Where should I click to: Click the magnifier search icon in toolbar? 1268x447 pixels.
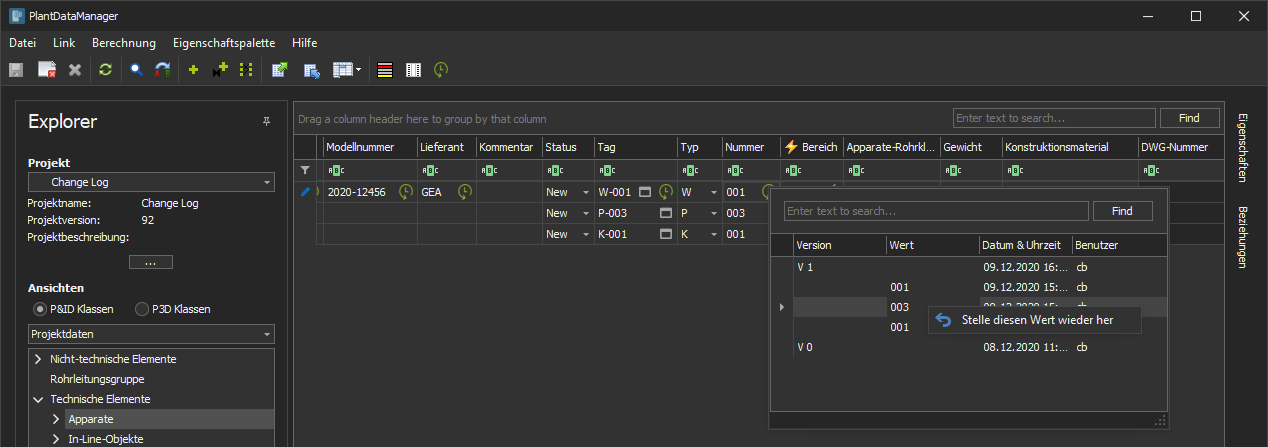(136, 70)
